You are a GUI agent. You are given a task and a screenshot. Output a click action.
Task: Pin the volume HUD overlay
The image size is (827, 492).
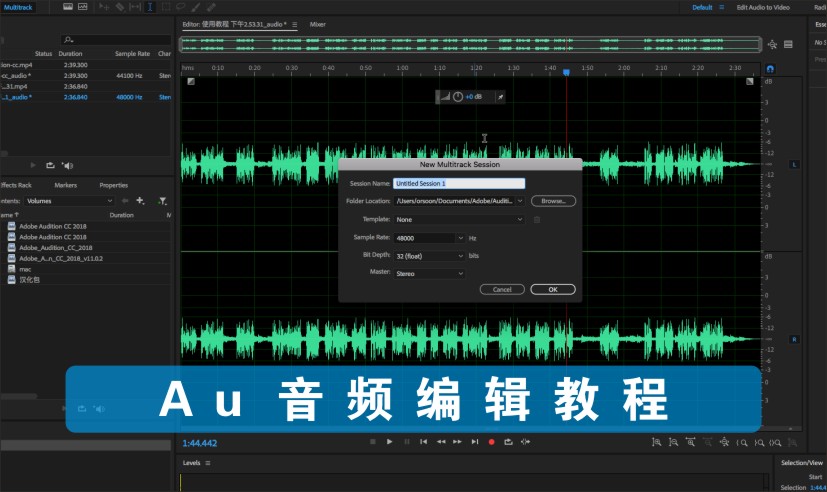500,97
